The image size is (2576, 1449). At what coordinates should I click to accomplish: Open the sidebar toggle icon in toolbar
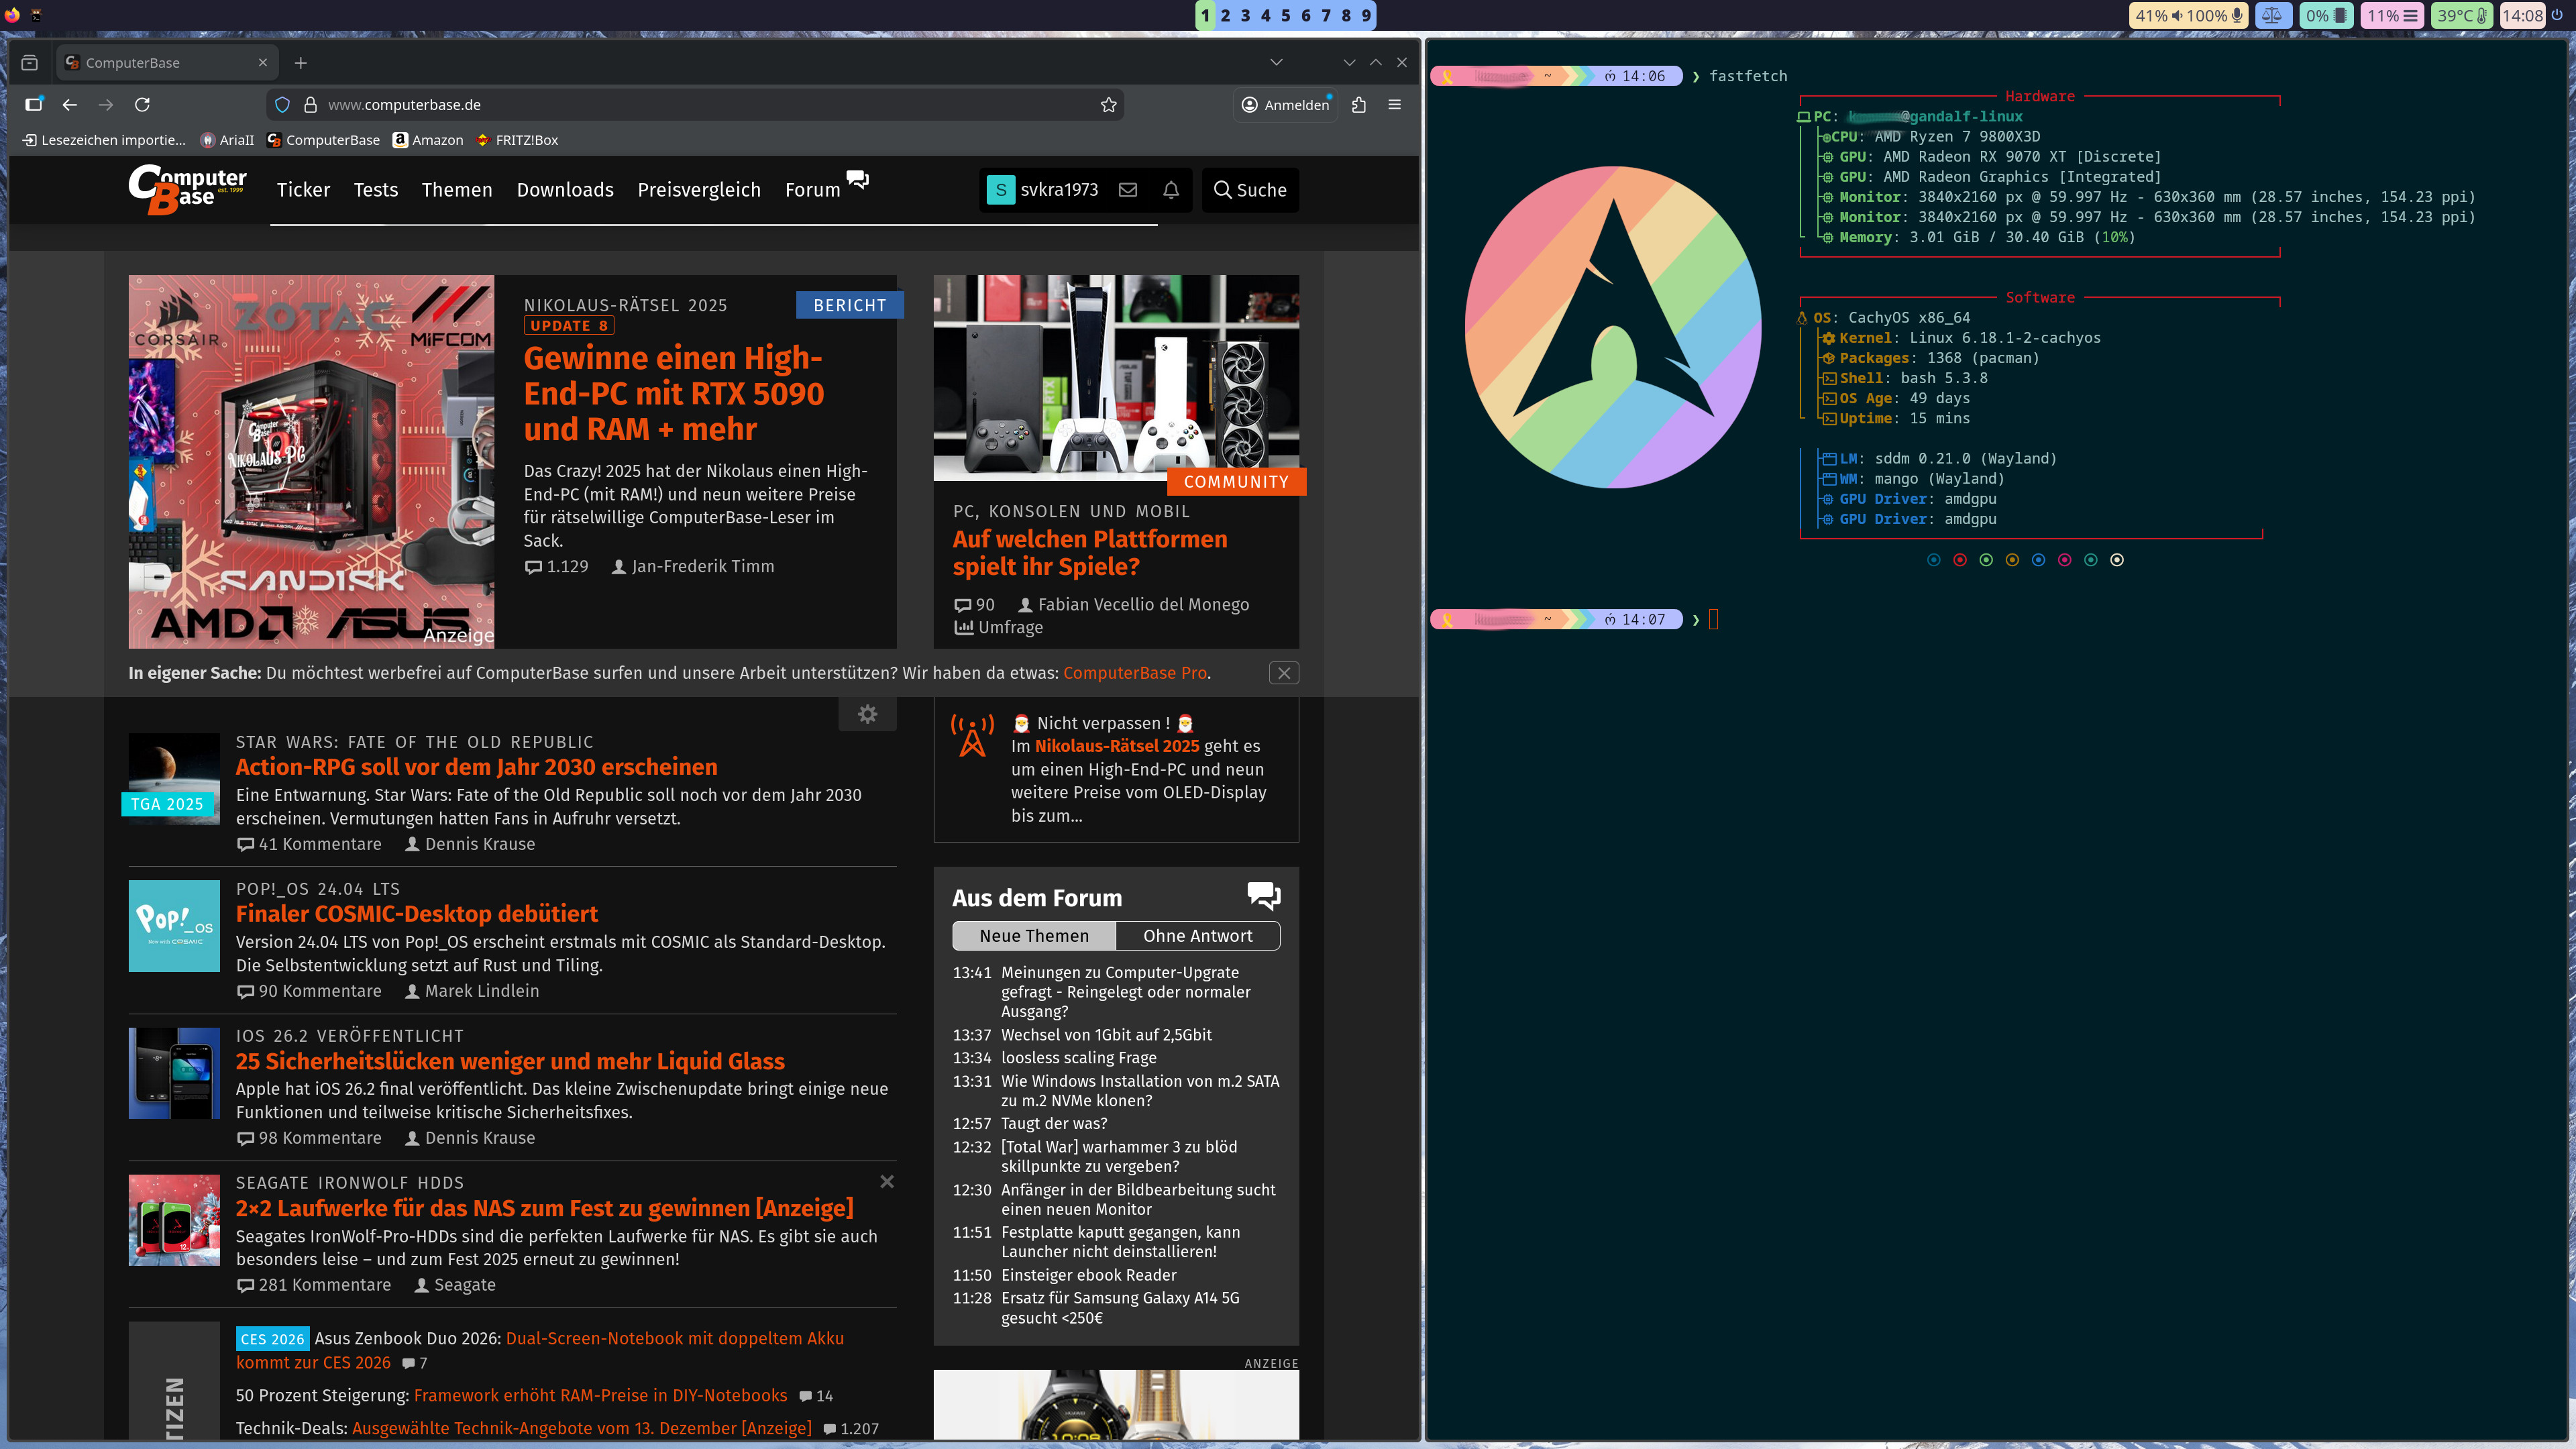[x=34, y=105]
